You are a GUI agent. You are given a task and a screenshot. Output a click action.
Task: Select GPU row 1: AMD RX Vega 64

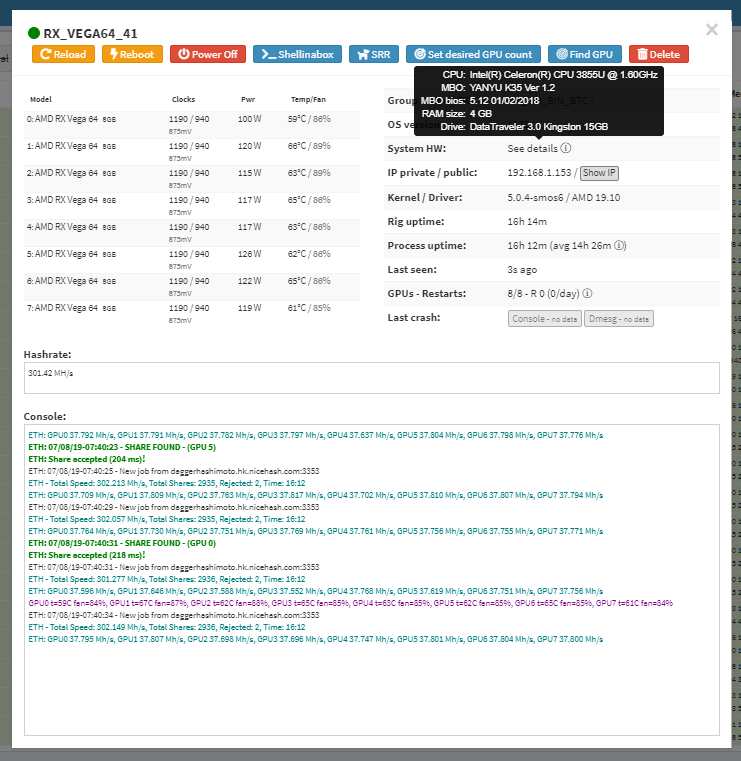coord(192,152)
